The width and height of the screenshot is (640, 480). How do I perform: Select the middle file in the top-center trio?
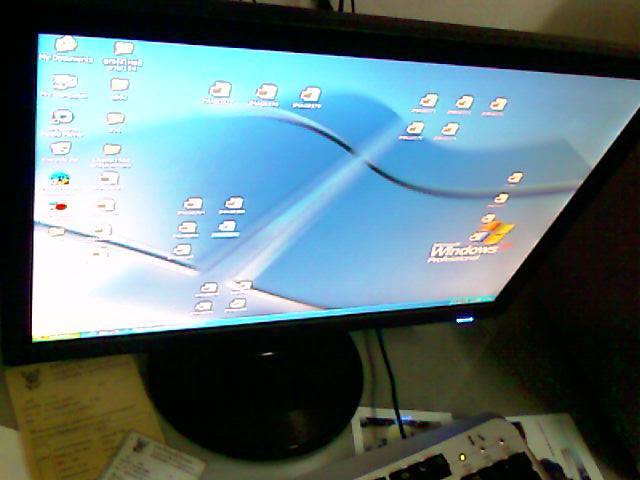point(266,94)
